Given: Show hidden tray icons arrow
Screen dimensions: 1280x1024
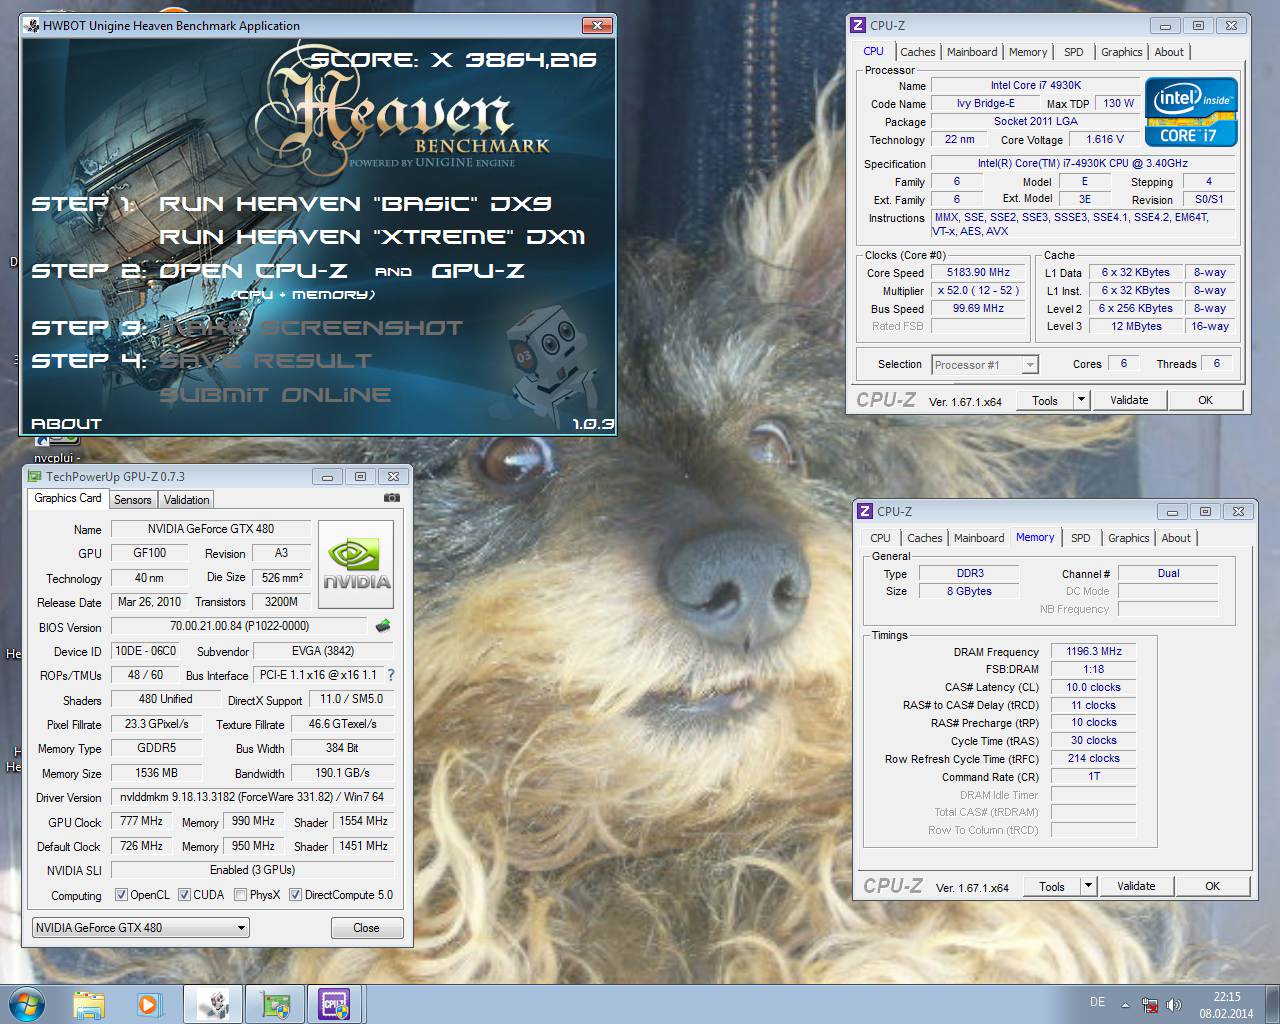Looking at the screenshot, I should [1126, 1005].
